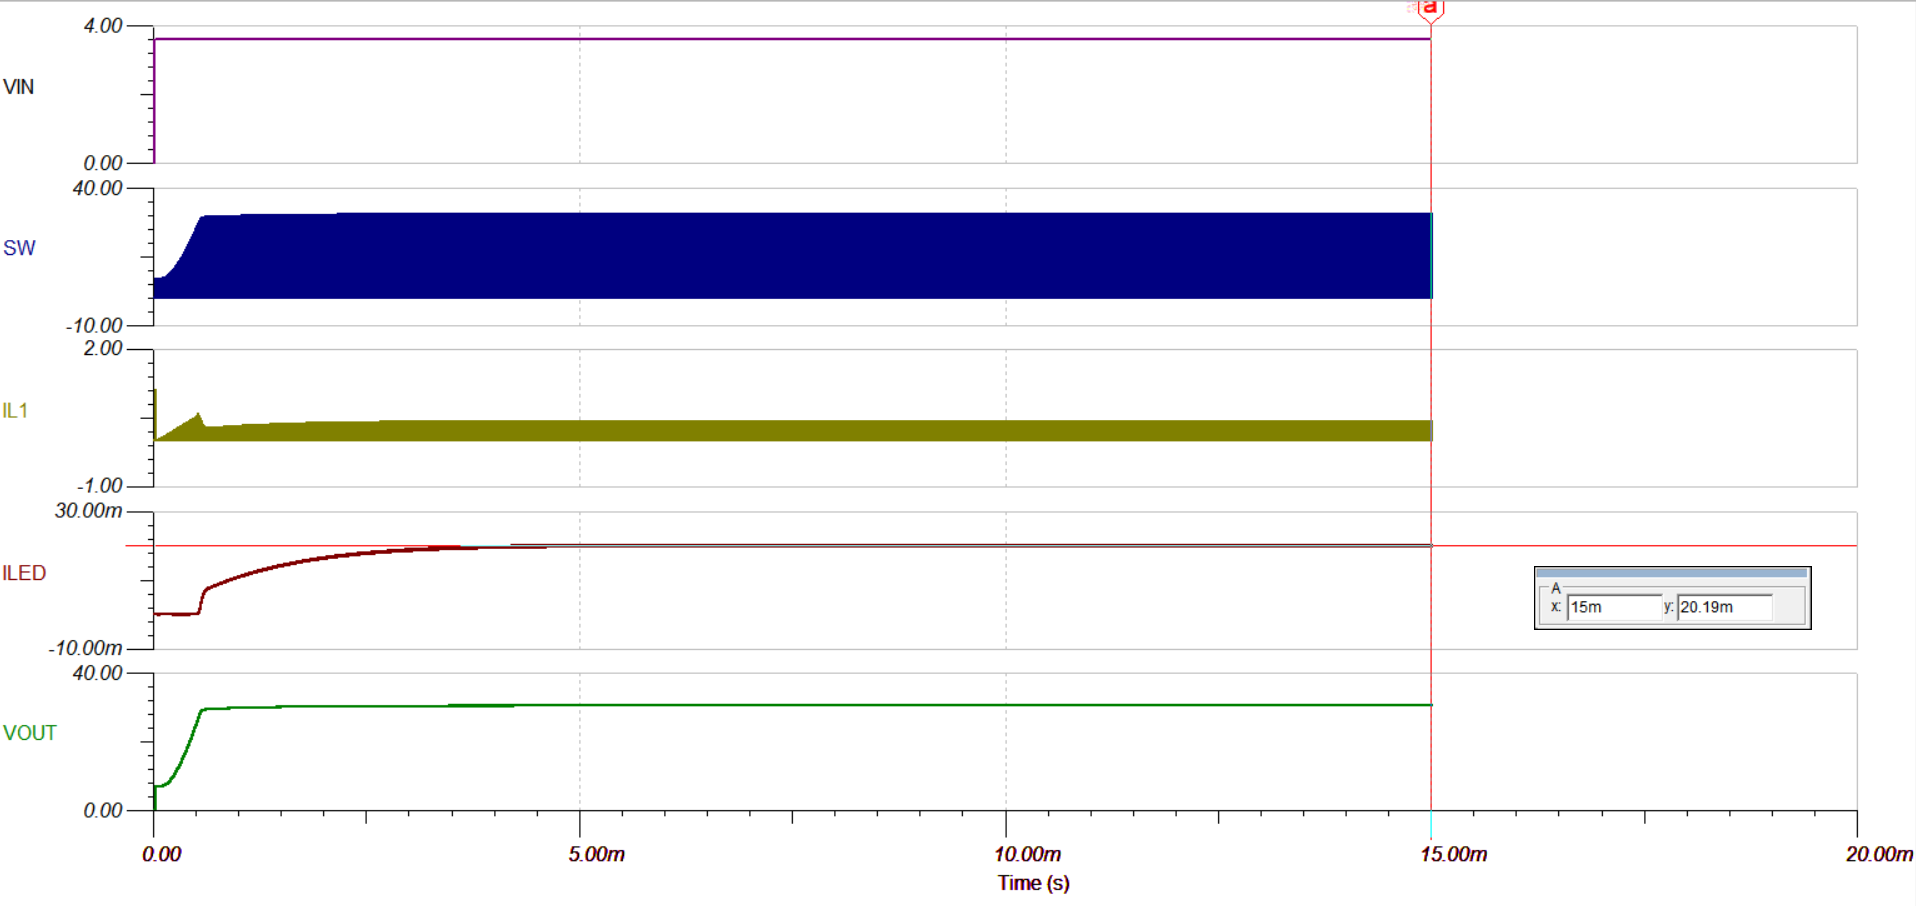Select the SW trace label
The width and height of the screenshot is (1916, 906).
point(19,248)
